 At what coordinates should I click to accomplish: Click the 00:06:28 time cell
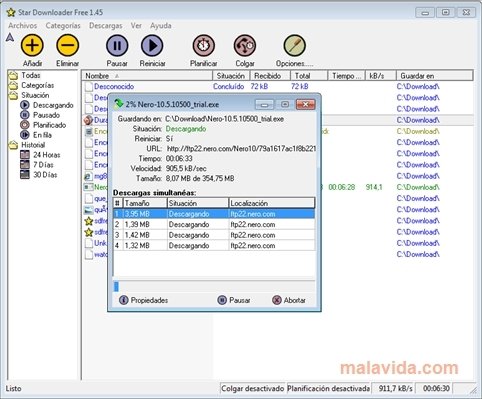point(342,187)
